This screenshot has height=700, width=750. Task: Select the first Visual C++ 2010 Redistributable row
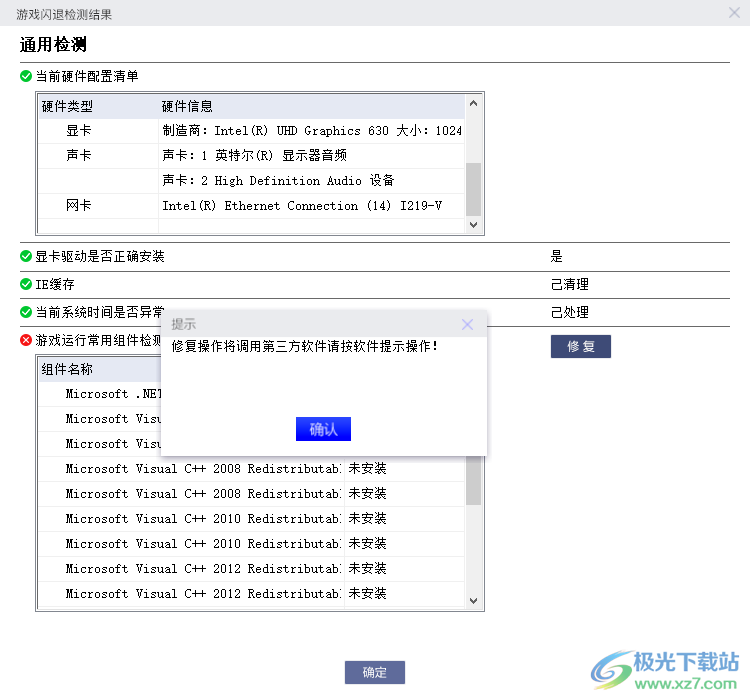pyautogui.click(x=251, y=519)
